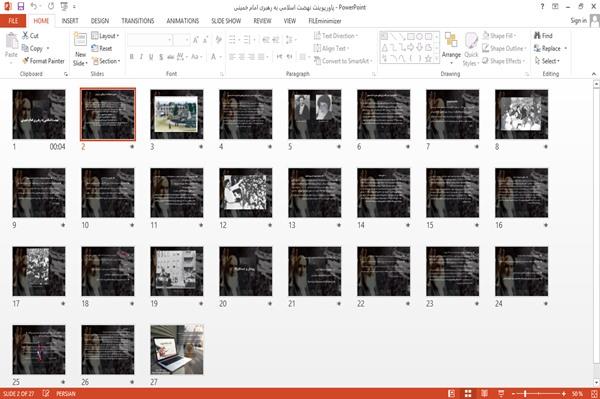Image resolution: width=600 pixels, height=399 pixels.
Task: Open the Select dropdown in Editing
Action: (547, 61)
